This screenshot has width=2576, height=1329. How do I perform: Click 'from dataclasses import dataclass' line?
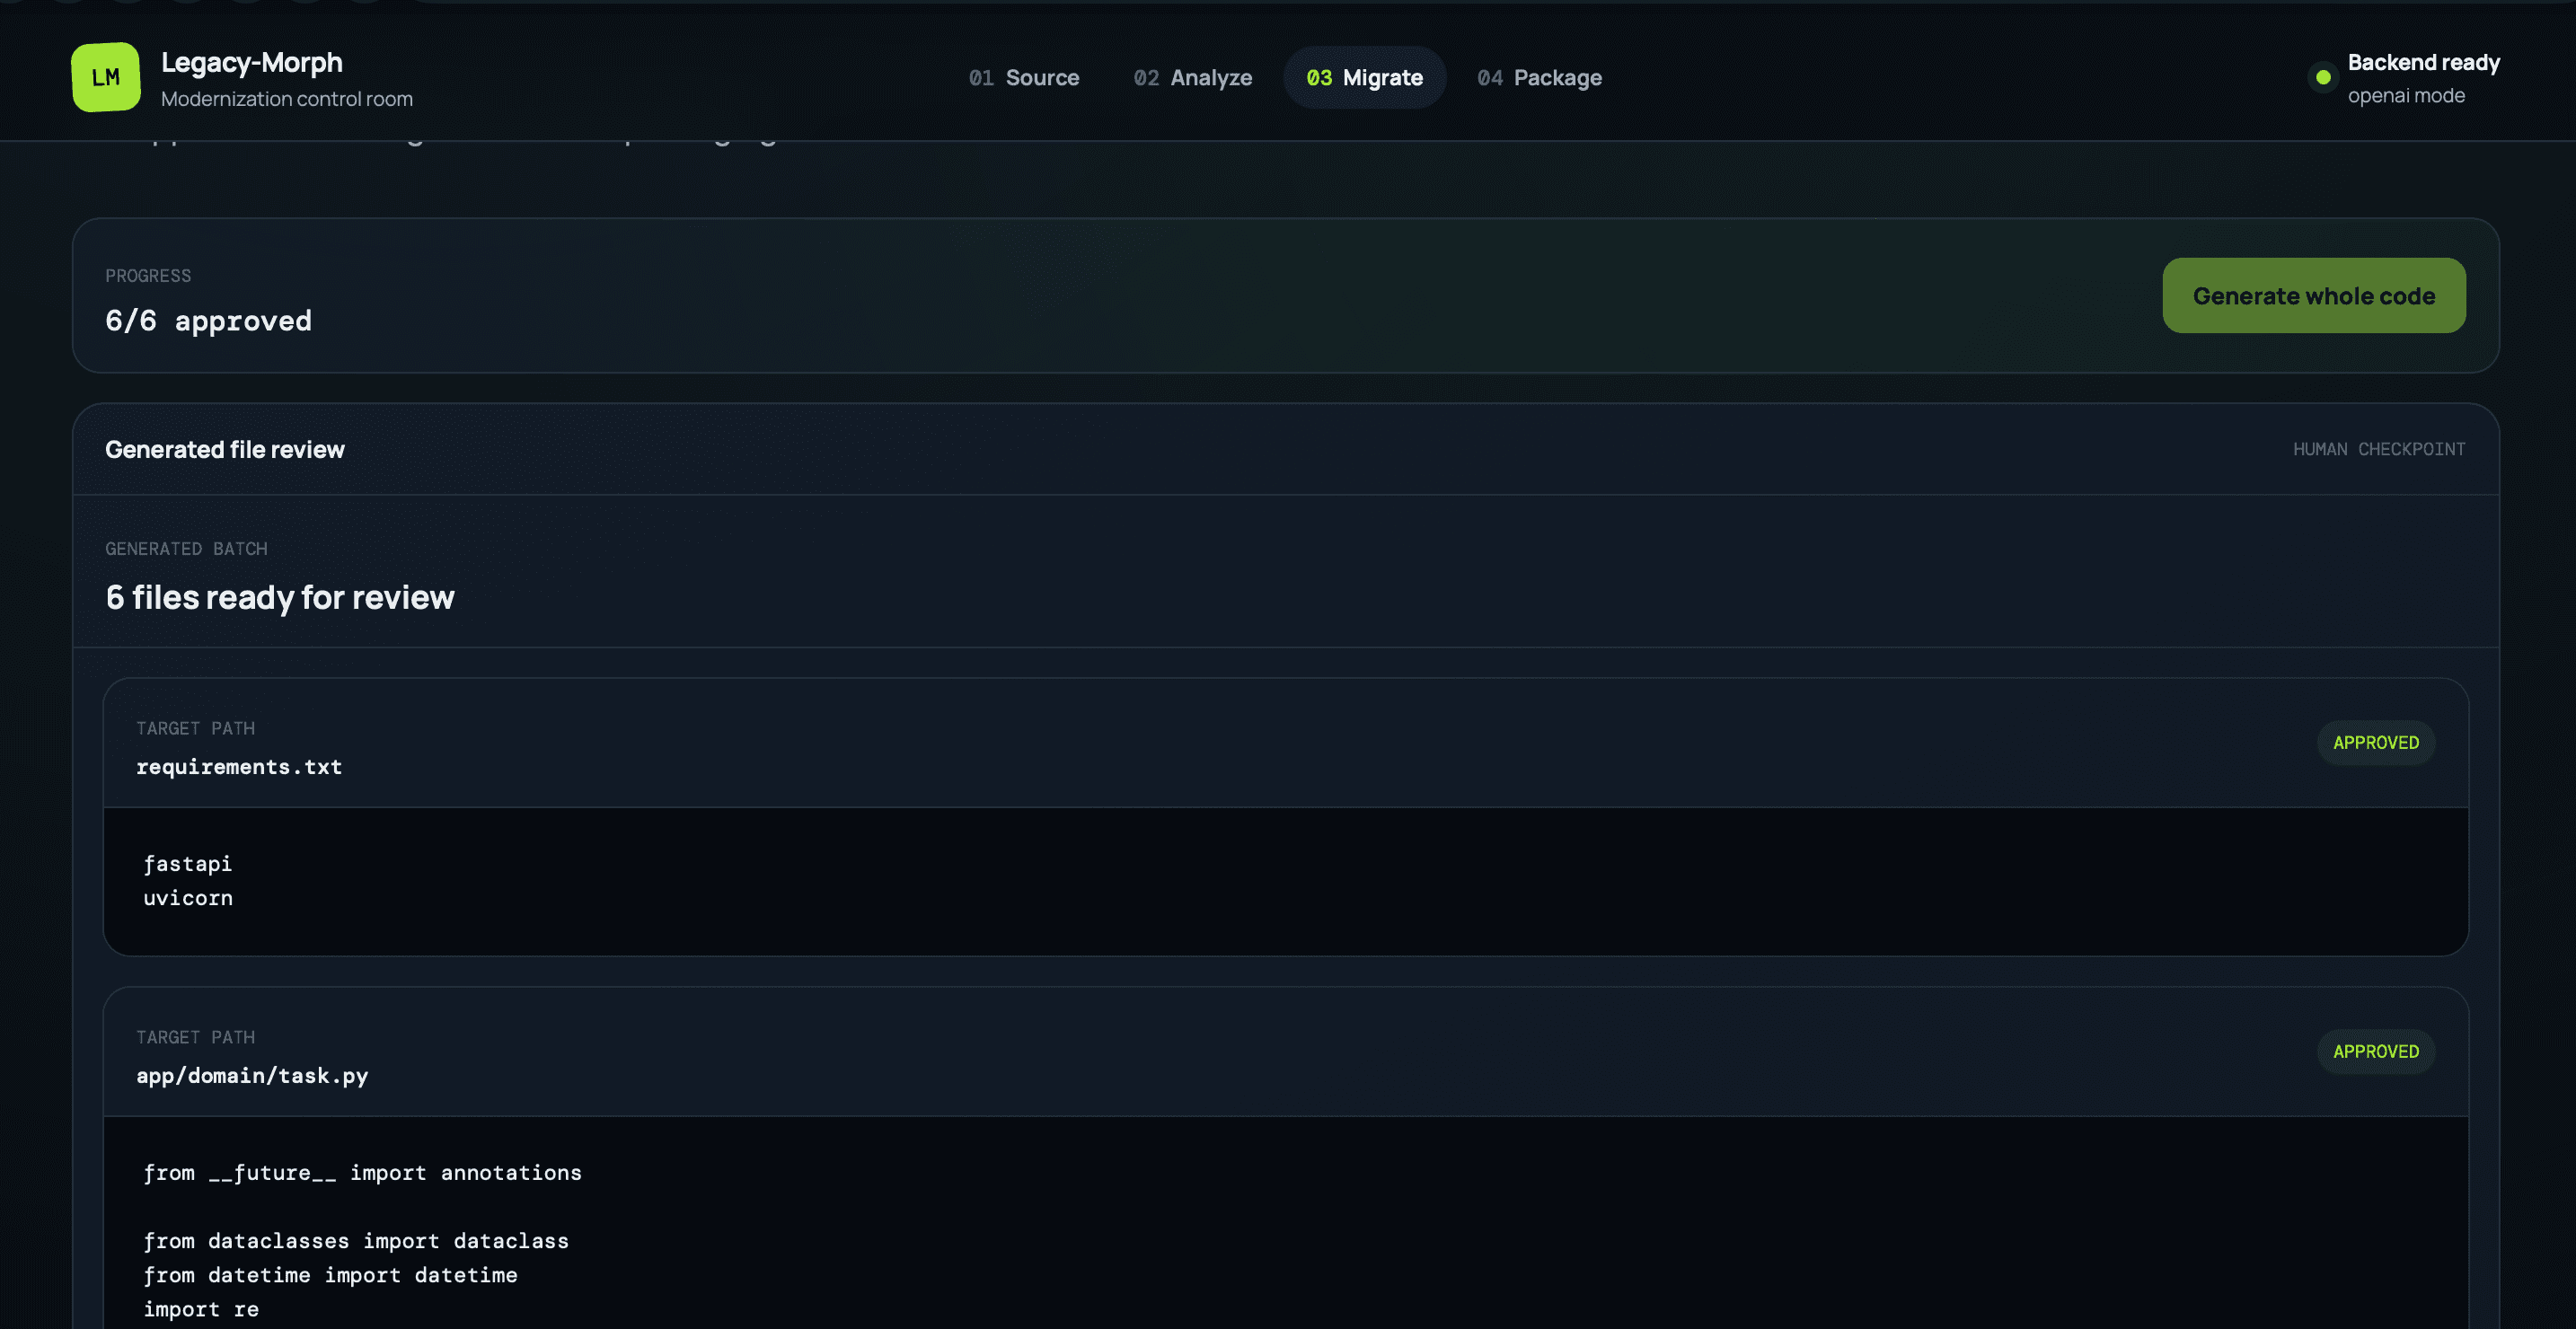coord(356,1240)
